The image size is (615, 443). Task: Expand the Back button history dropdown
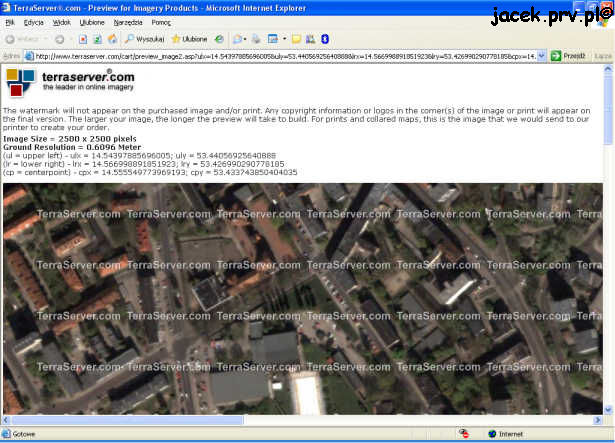(46, 39)
